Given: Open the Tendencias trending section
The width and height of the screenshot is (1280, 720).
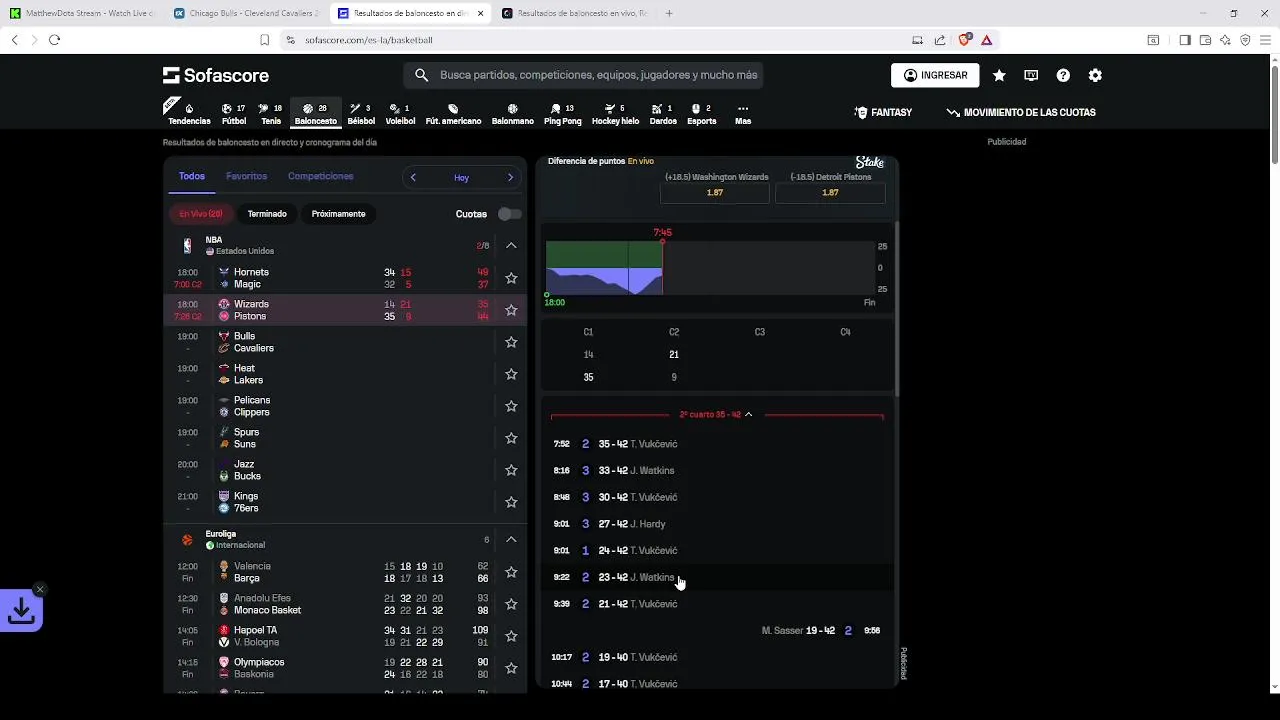Looking at the screenshot, I should click(x=189, y=114).
